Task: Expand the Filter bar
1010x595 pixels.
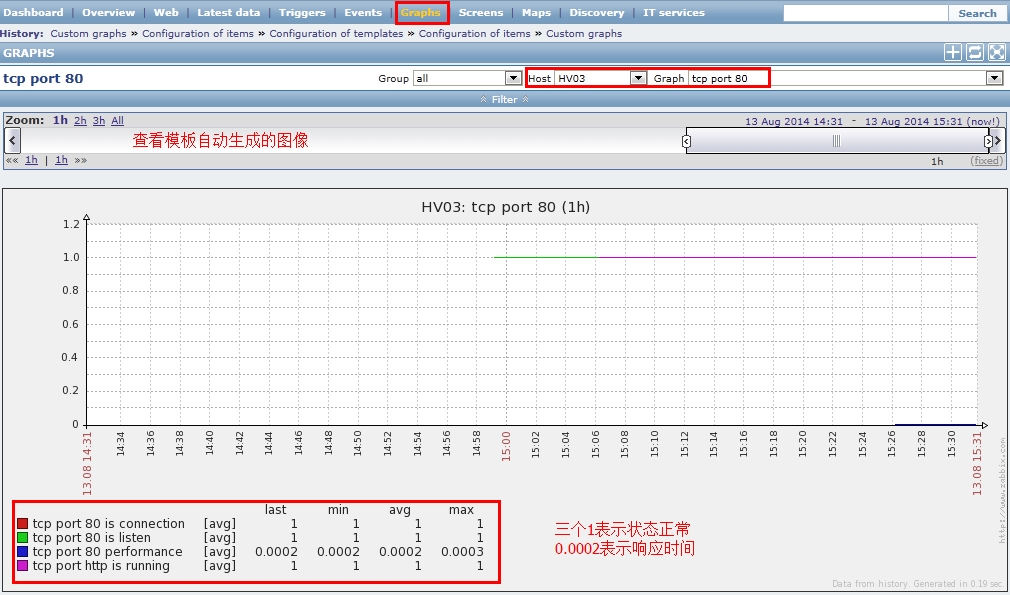Action: 504,100
